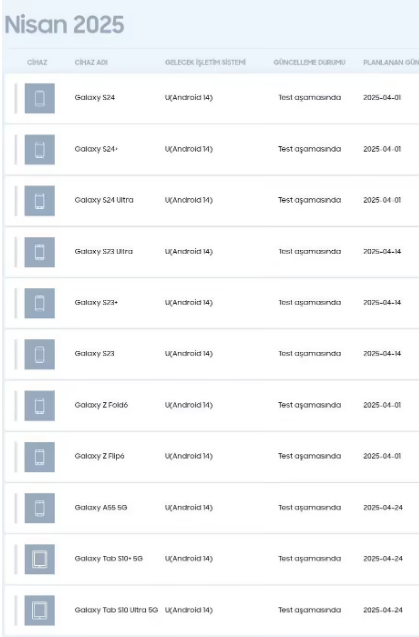Click the Nisan 2025 heading
The height and width of the screenshot is (637, 419).
pyautogui.click(x=64, y=24)
